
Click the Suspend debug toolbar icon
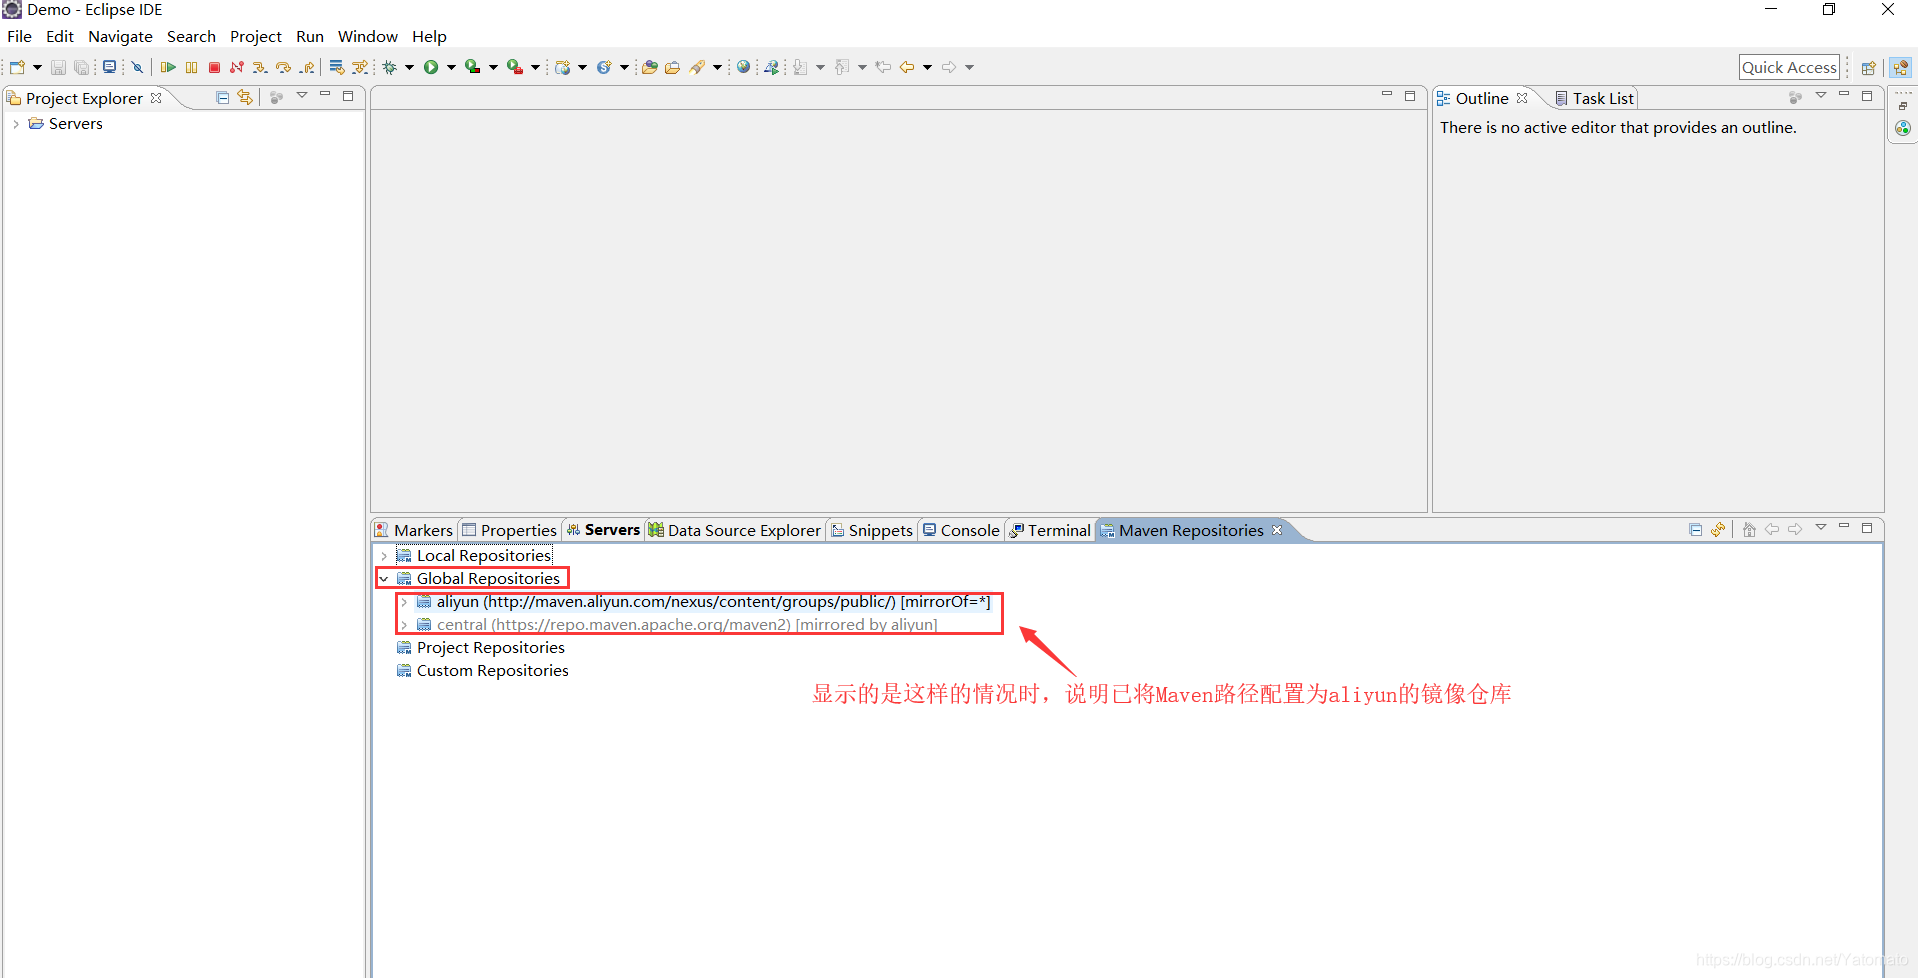coord(191,67)
